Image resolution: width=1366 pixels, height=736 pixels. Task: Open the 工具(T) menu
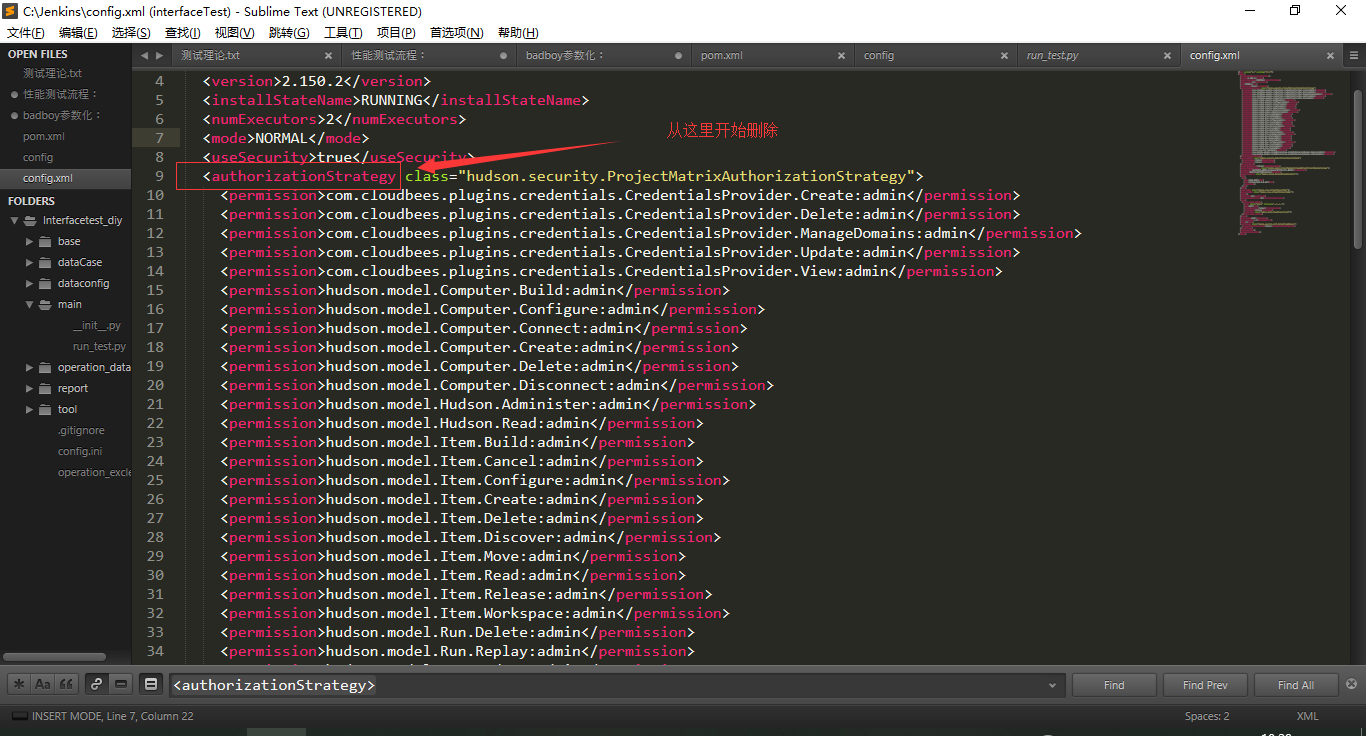[x=343, y=33]
